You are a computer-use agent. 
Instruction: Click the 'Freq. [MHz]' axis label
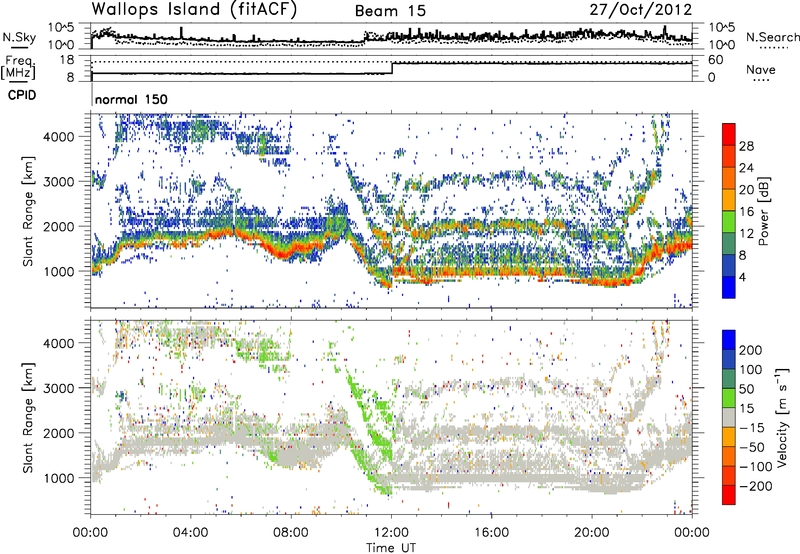19,67
